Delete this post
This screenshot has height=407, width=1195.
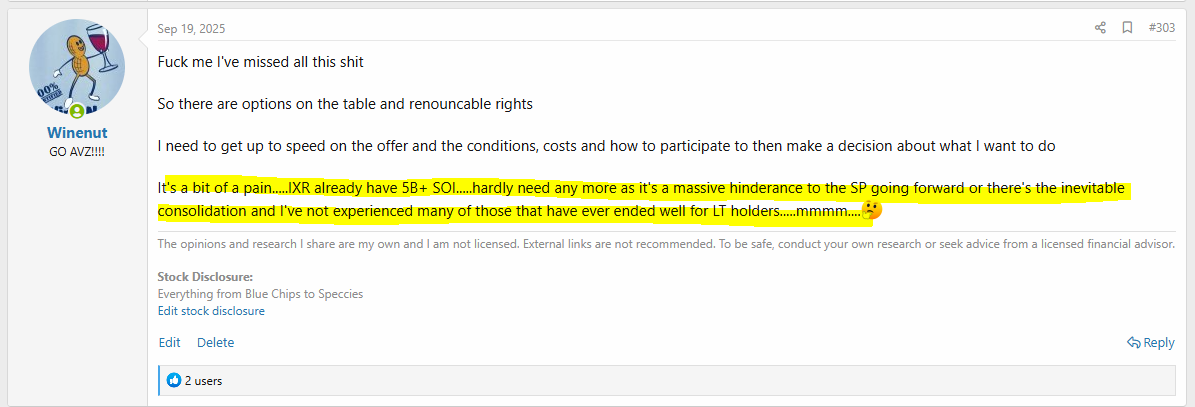point(215,343)
